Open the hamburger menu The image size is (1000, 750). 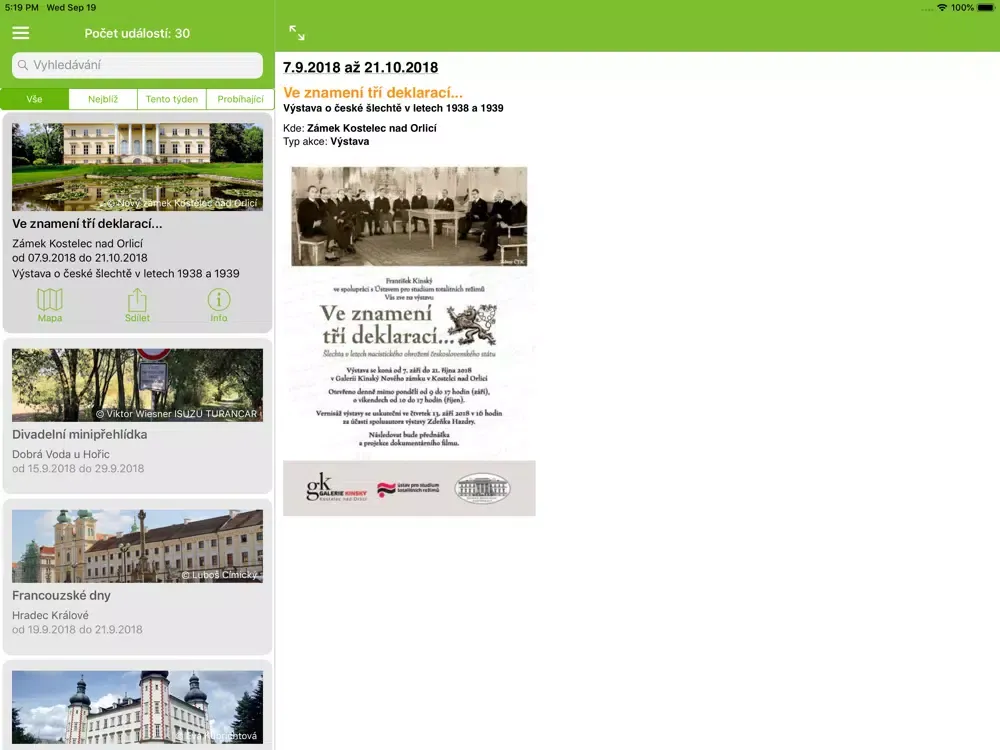pyautogui.click(x=20, y=33)
